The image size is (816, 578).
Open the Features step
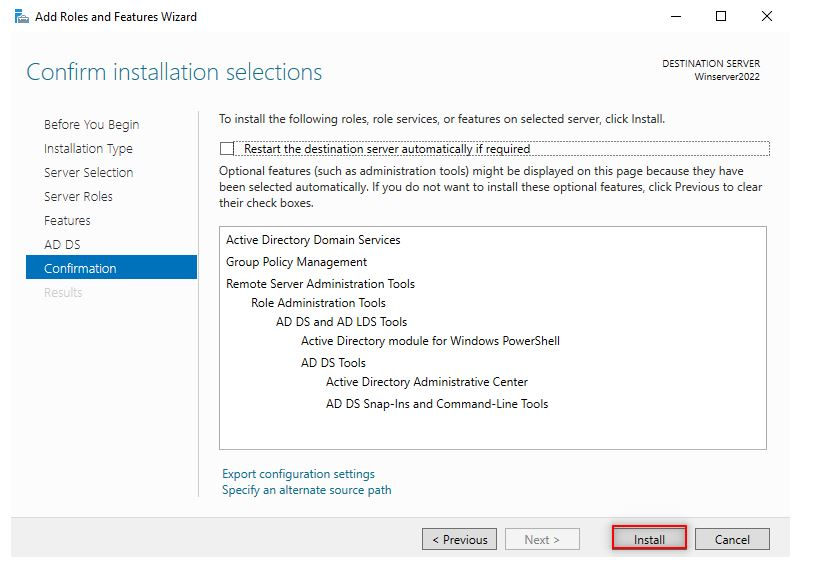(67, 221)
